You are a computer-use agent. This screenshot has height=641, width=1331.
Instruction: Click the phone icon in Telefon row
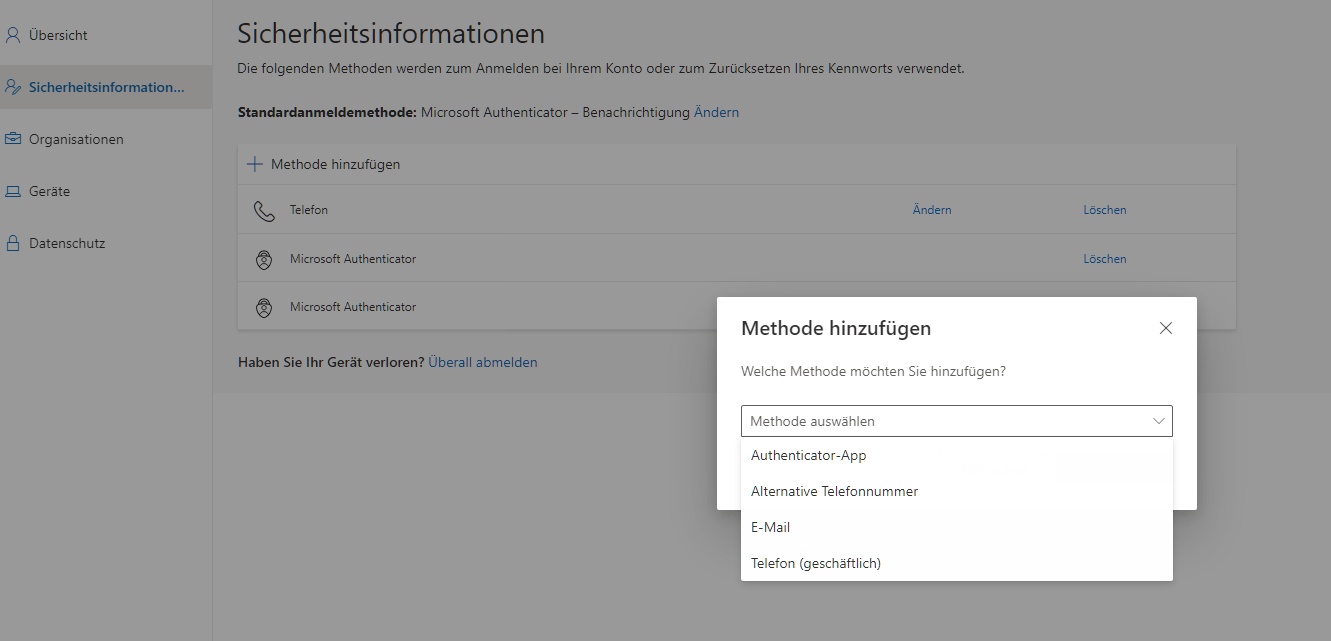click(x=264, y=211)
